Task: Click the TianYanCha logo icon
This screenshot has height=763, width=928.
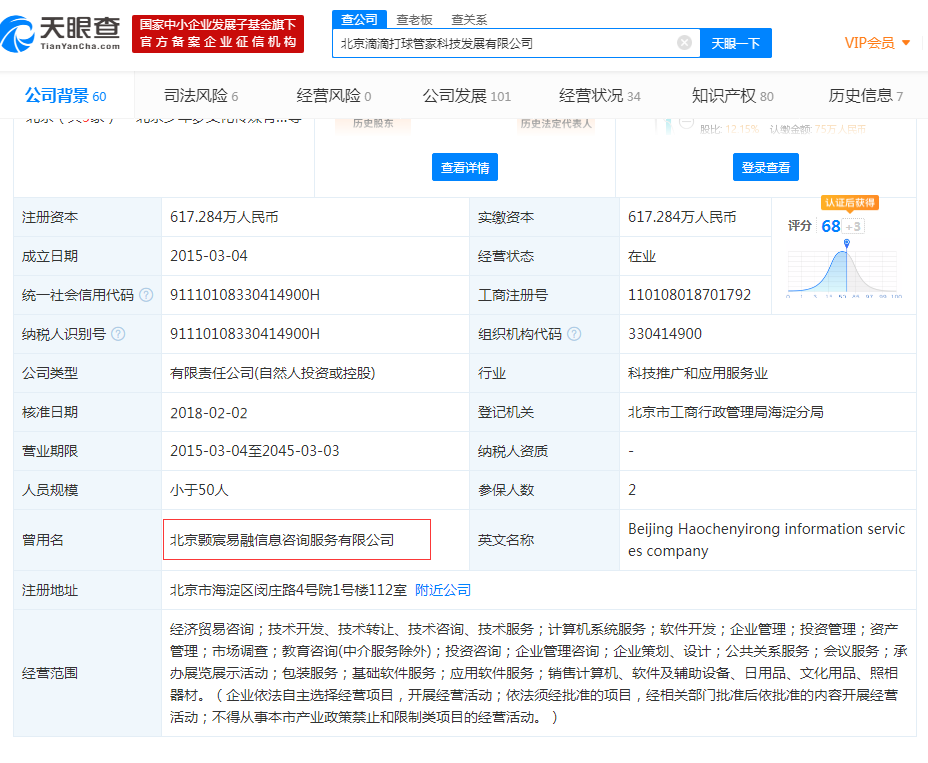Action: coord(20,32)
